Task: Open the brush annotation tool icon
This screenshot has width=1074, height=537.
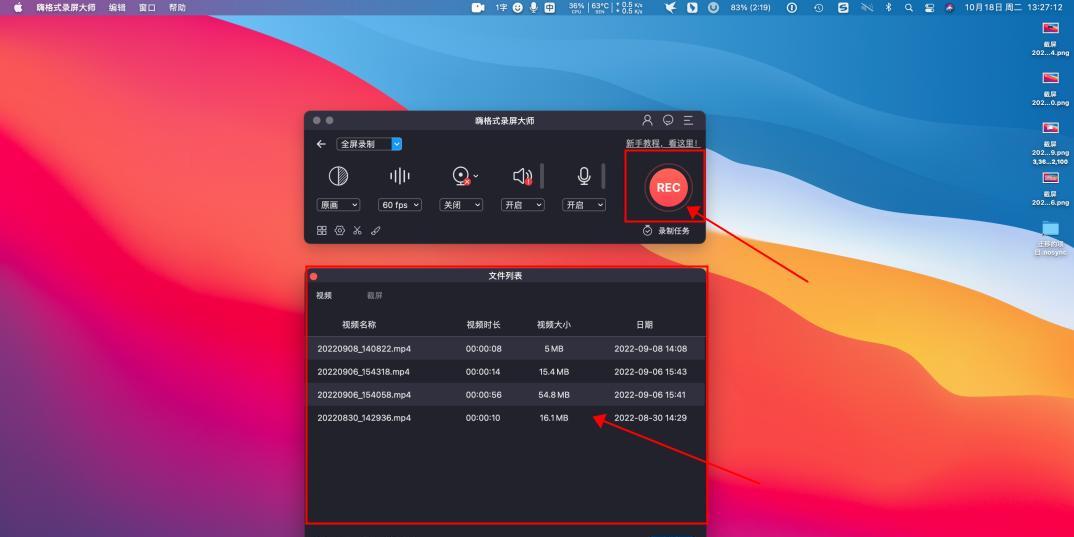Action: click(x=375, y=231)
